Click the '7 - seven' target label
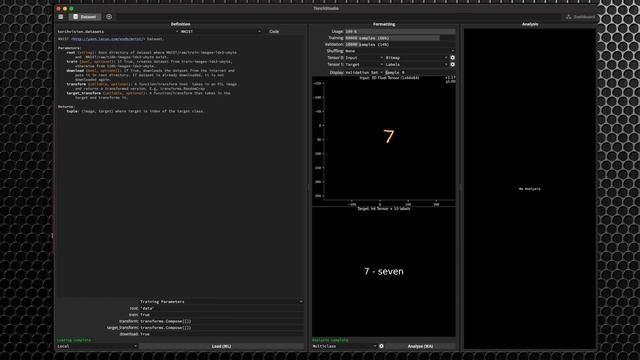The height and width of the screenshot is (360, 640). click(384, 271)
